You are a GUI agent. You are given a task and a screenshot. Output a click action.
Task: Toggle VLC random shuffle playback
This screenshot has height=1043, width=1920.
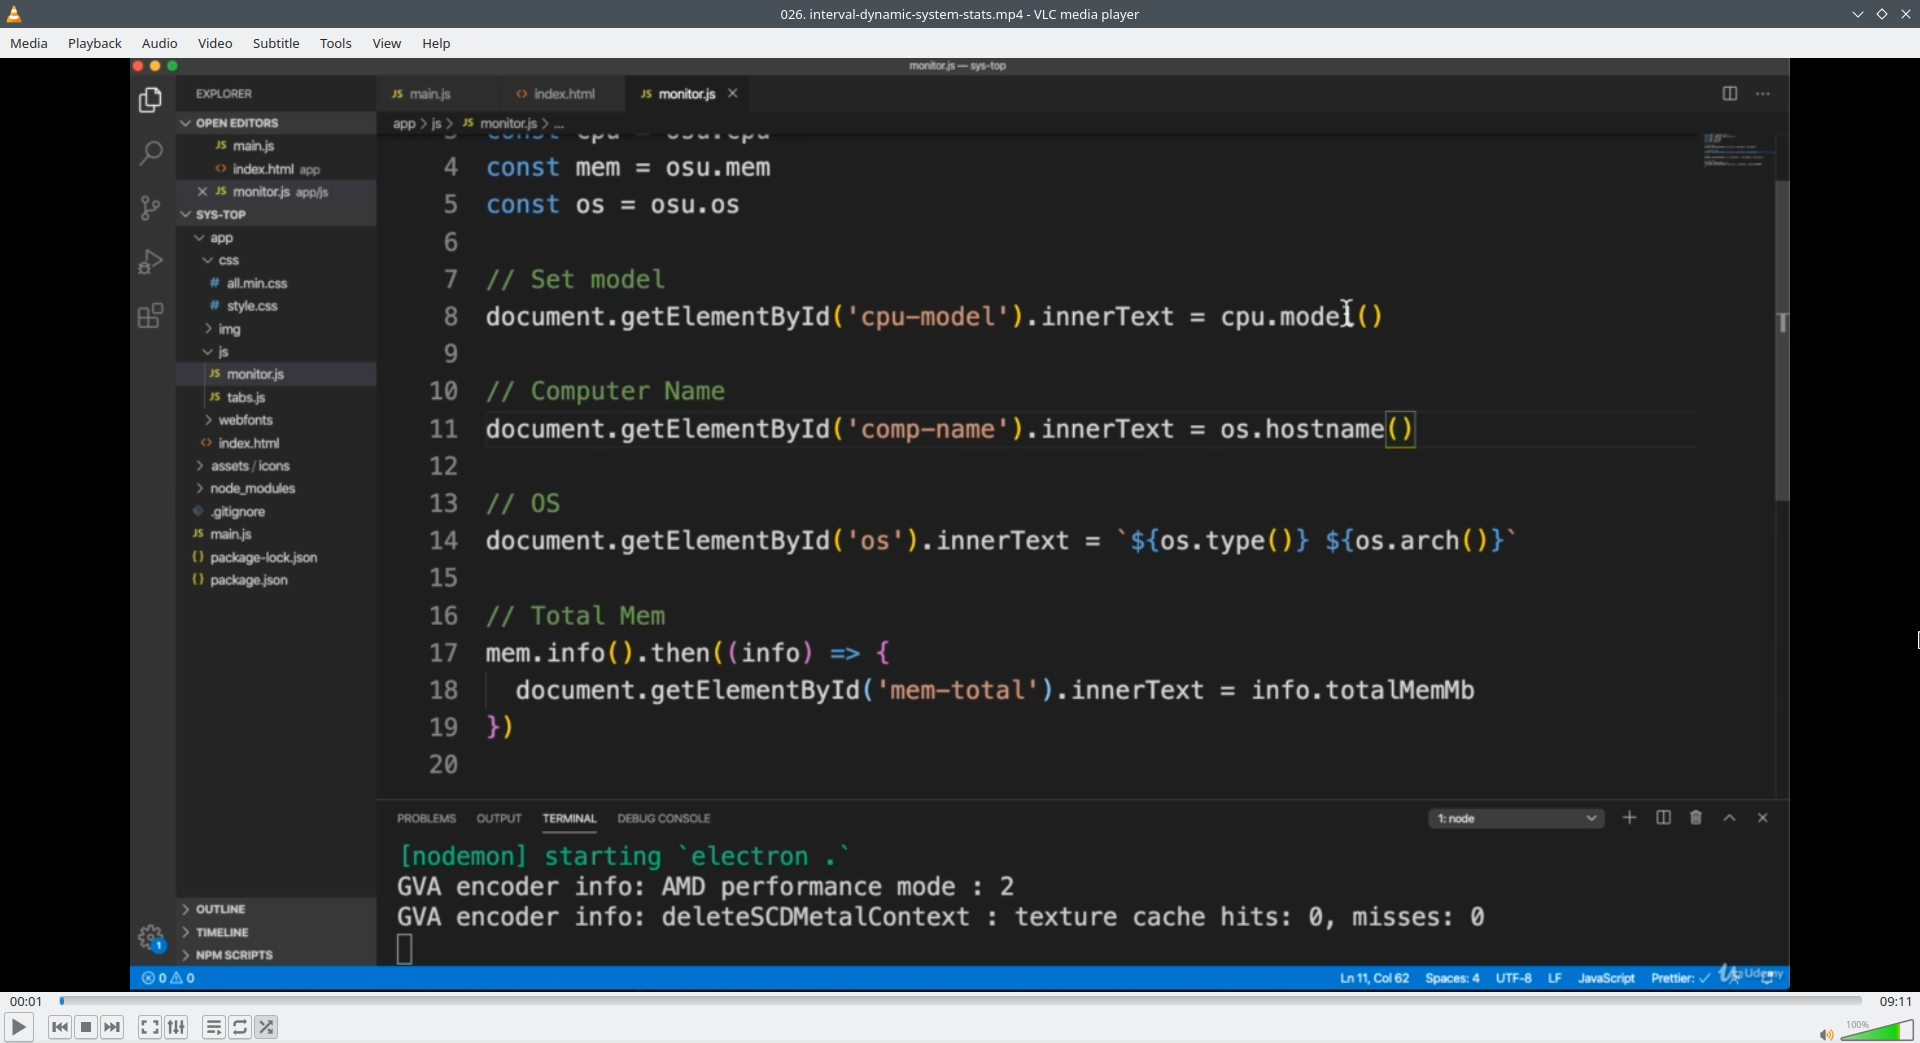[x=266, y=1027]
